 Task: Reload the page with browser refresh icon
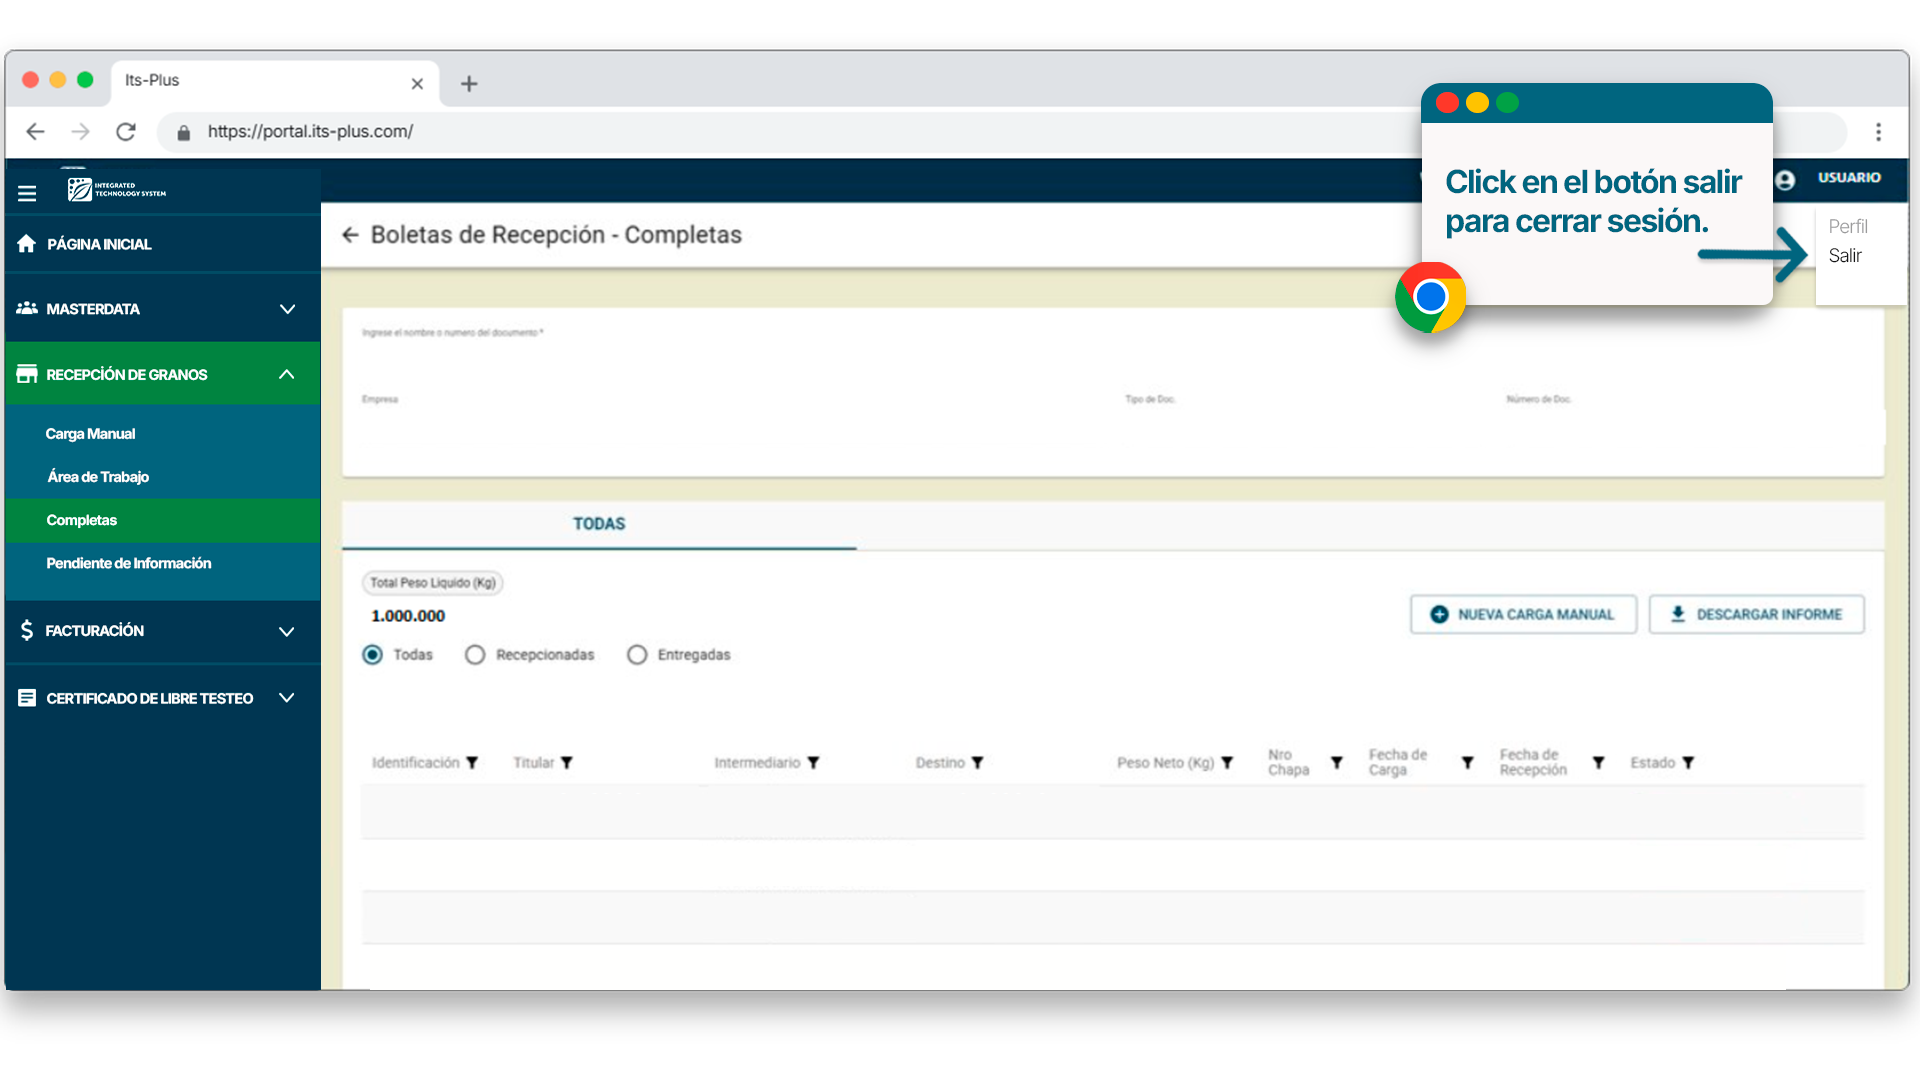tap(126, 132)
